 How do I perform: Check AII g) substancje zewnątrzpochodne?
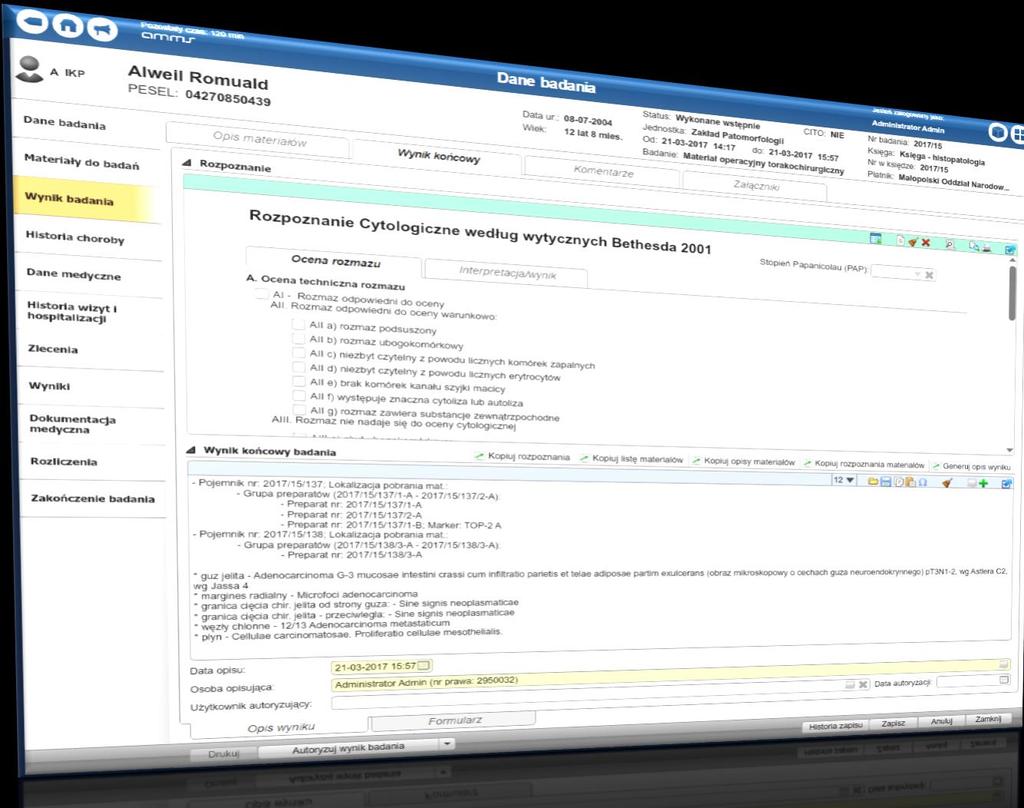point(299,410)
